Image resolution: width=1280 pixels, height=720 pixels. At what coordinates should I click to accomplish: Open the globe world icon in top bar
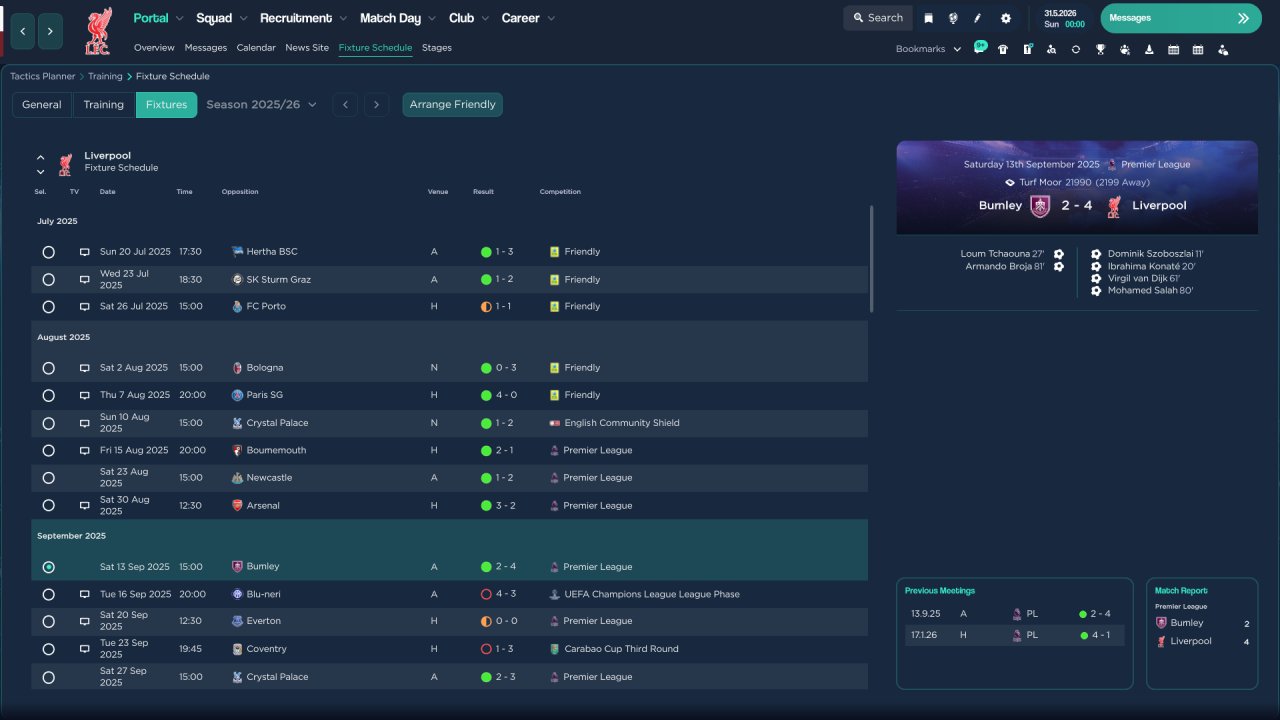pos(953,18)
